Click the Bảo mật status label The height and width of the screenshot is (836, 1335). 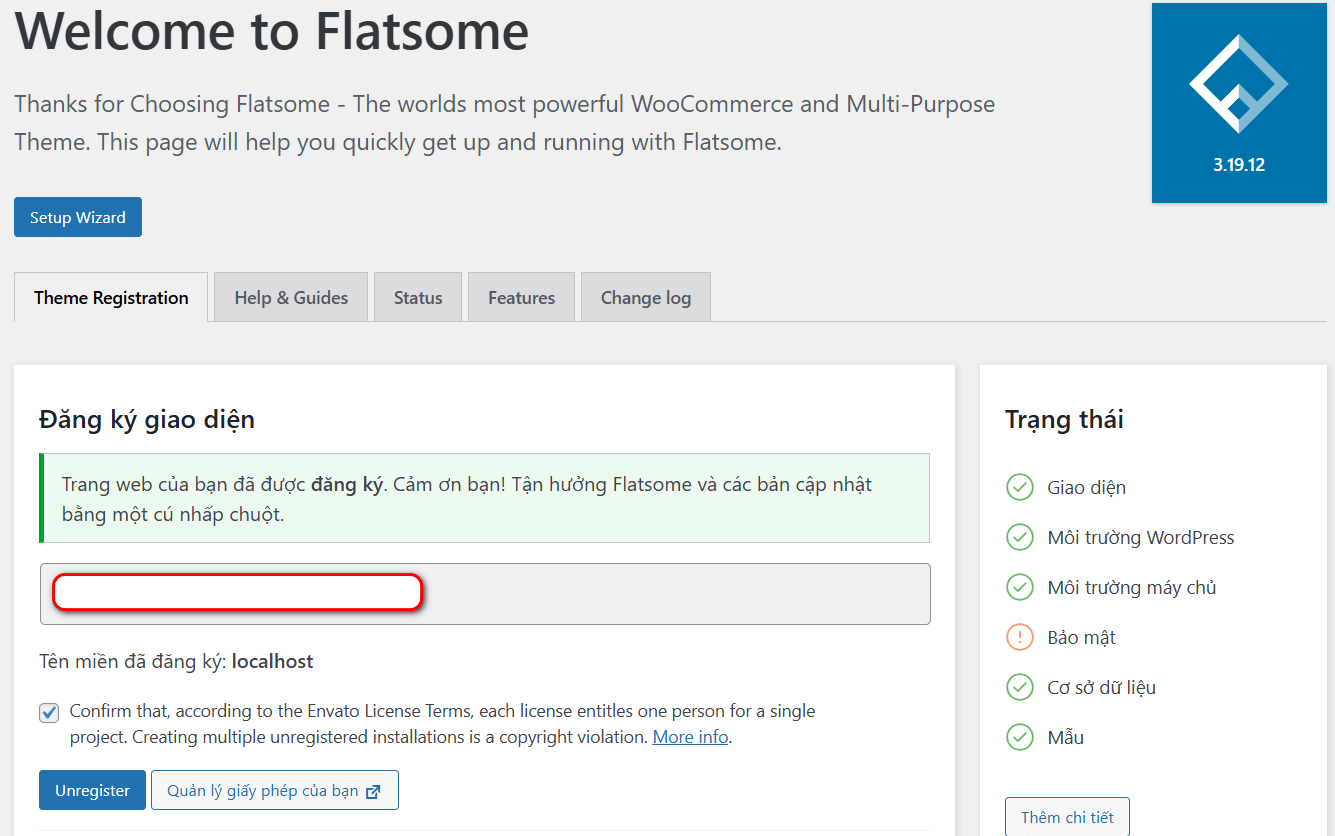click(x=1081, y=638)
